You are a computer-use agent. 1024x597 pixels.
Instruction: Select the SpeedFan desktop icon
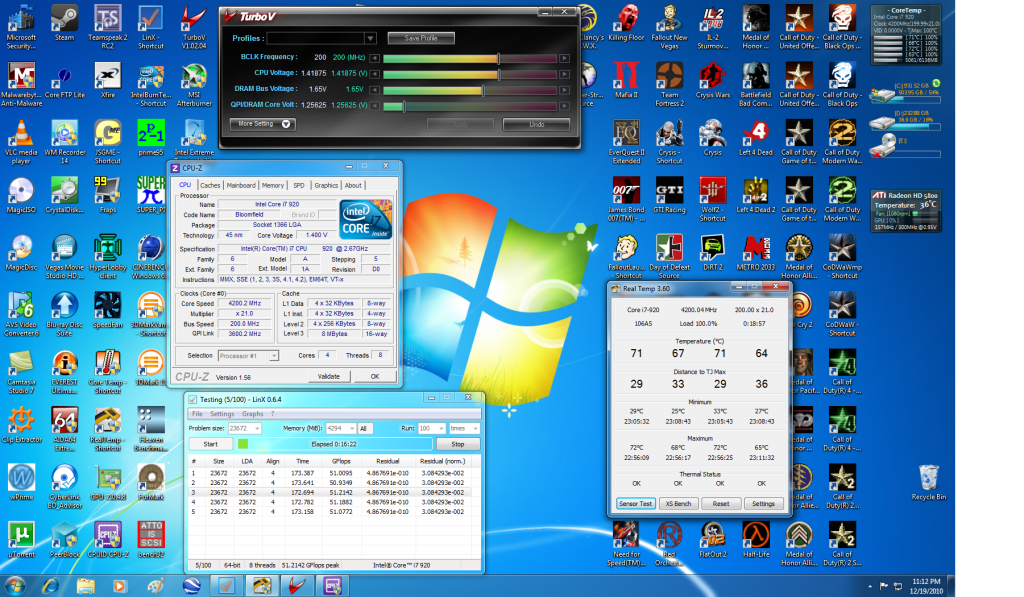pyautogui.click(x=108, y=310)
